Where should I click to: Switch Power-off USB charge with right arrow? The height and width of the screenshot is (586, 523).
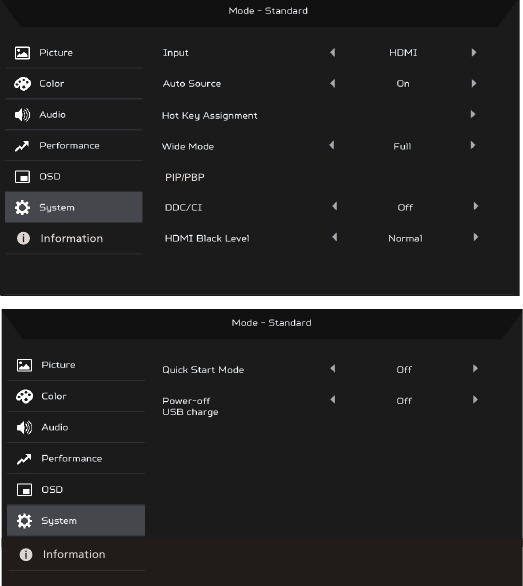click(475, 400)
